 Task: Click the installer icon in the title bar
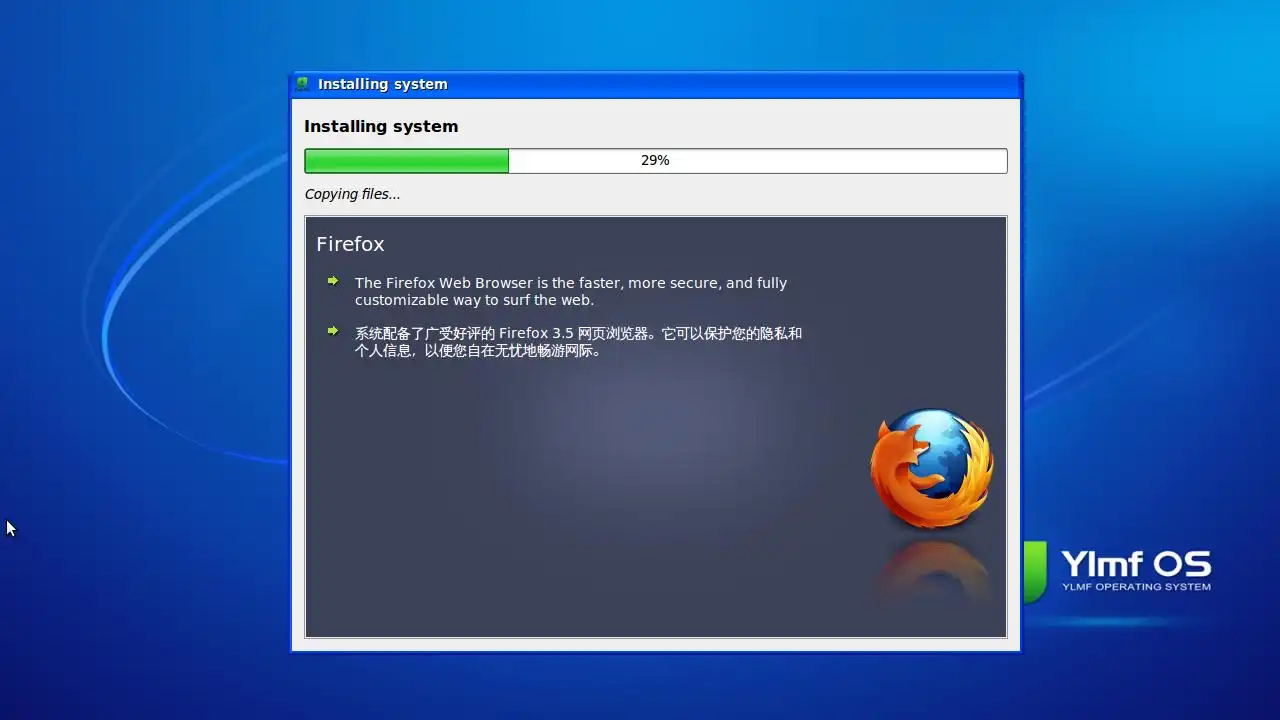(x=303, y=84)
